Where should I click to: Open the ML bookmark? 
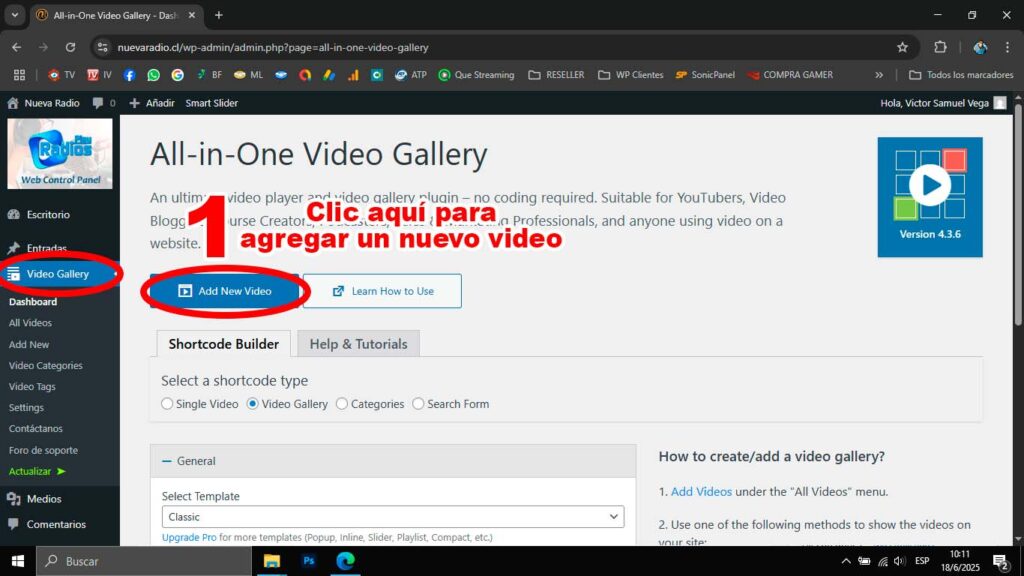pyautogui.click(x=248, y=75)
